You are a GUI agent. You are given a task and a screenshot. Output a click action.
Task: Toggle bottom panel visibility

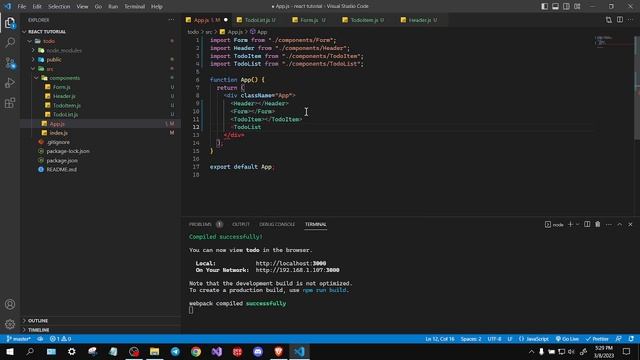coord(556,6)
